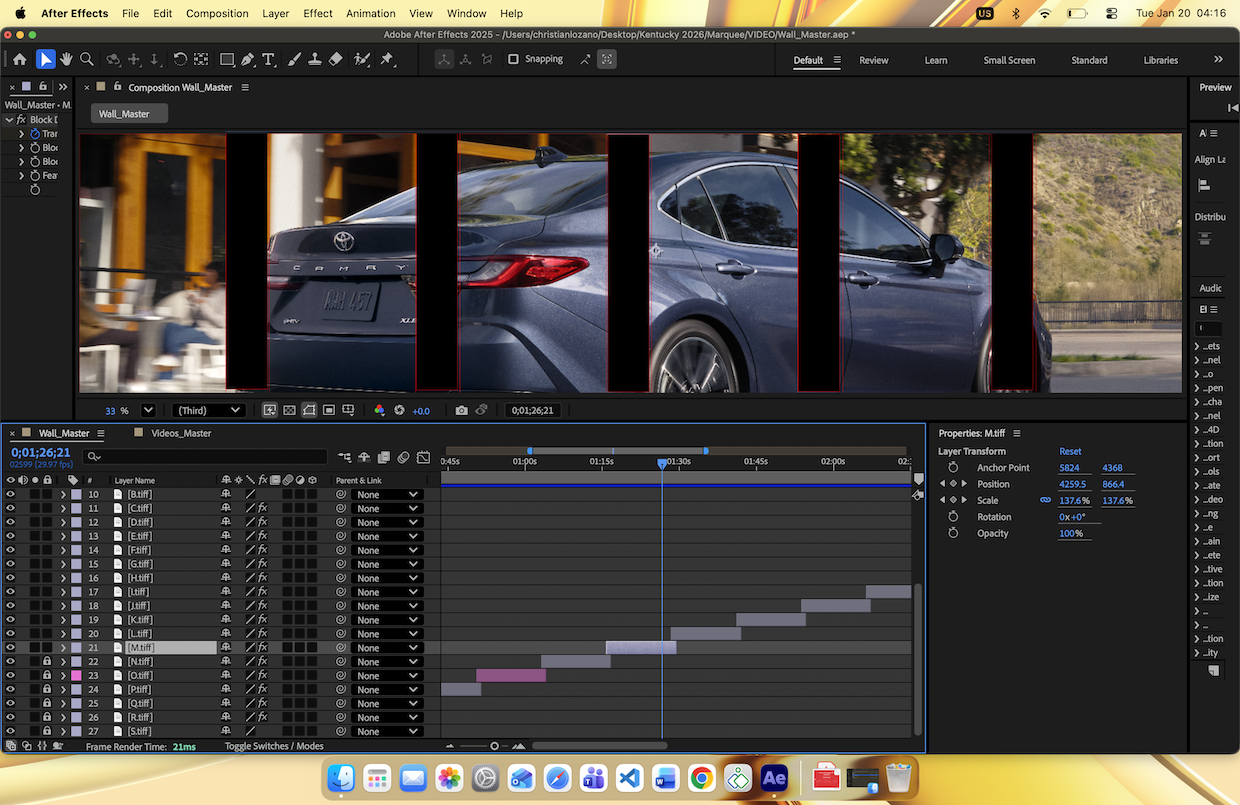Open Parent dropdown for K.tiff layer

tap(387, 620)
